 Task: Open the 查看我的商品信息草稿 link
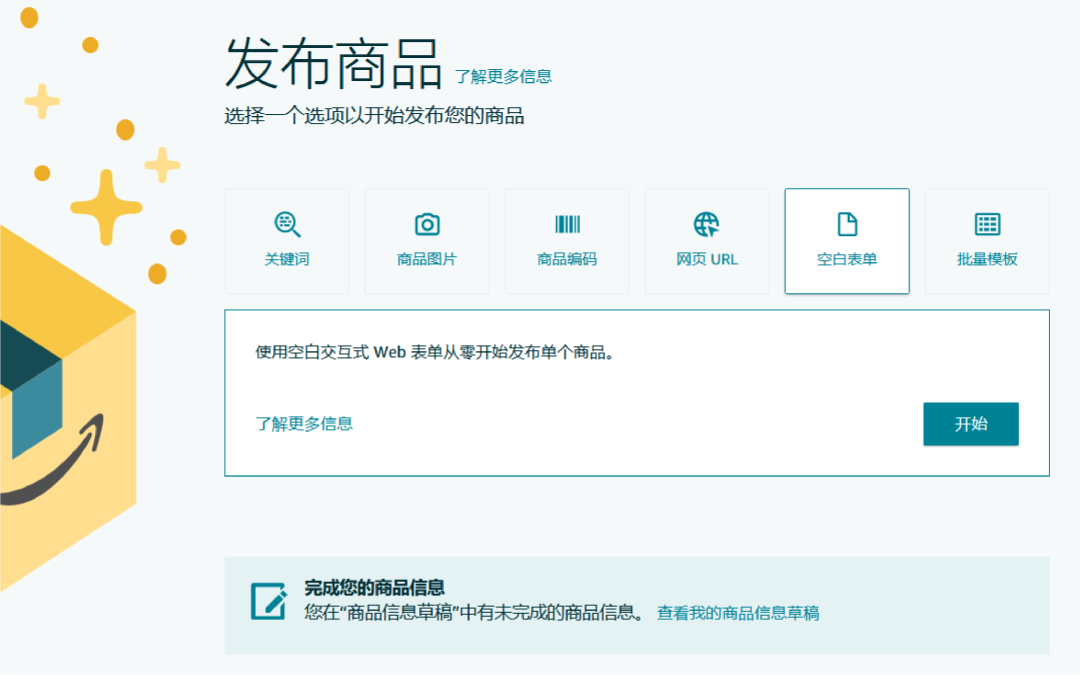click(738, 613)
